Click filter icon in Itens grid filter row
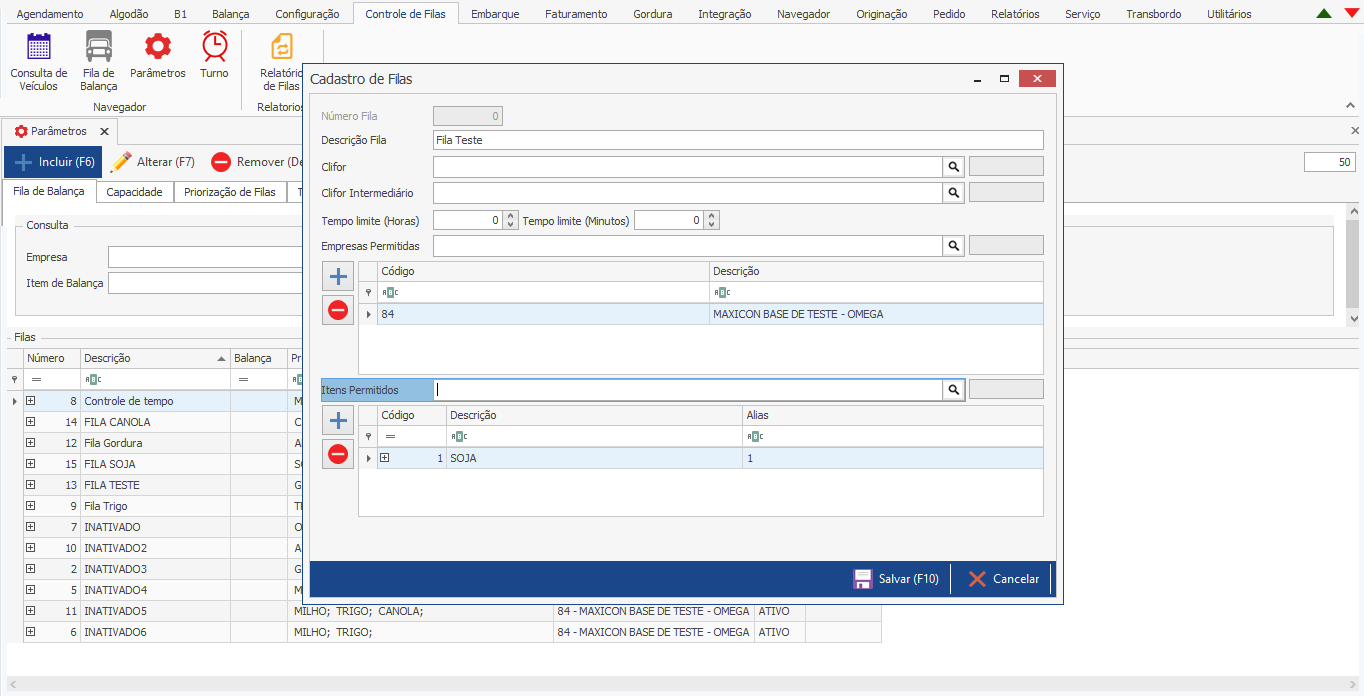Viewport: 1364px width, 696px height. point(368,436)
